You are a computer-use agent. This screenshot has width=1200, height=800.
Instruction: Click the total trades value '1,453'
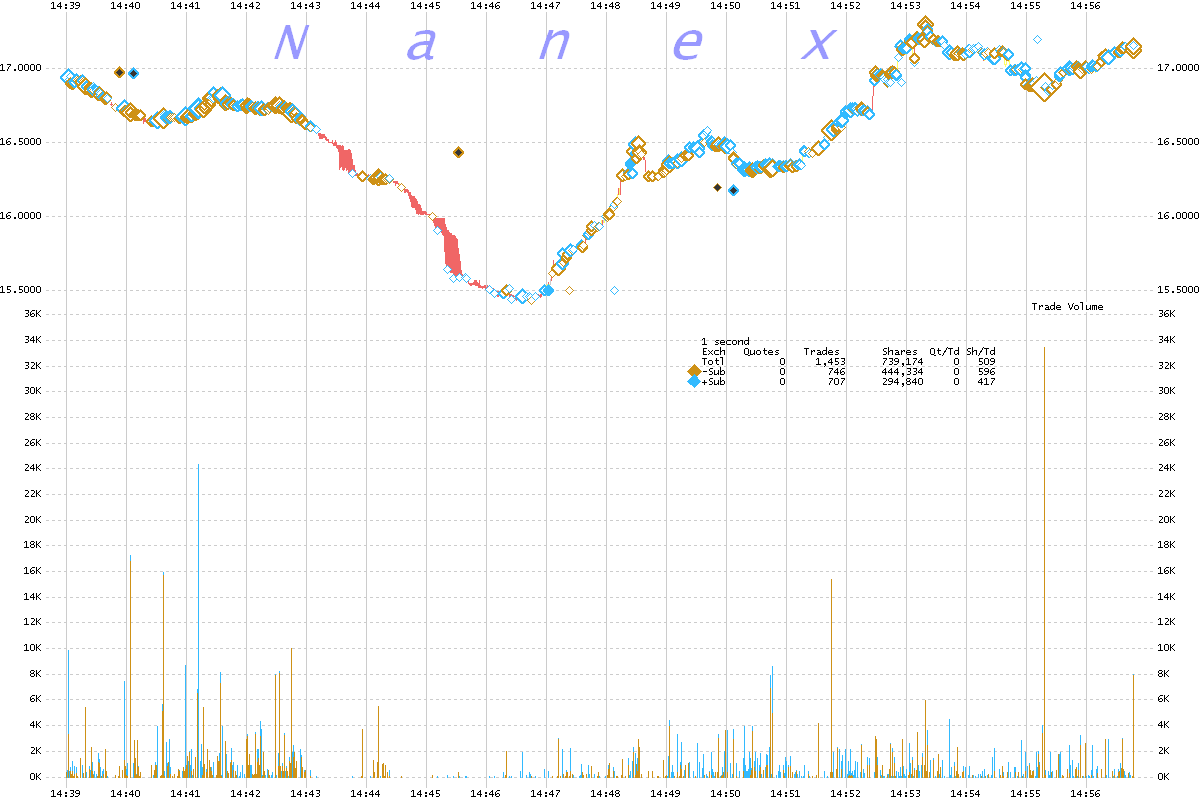pos(830,362)
